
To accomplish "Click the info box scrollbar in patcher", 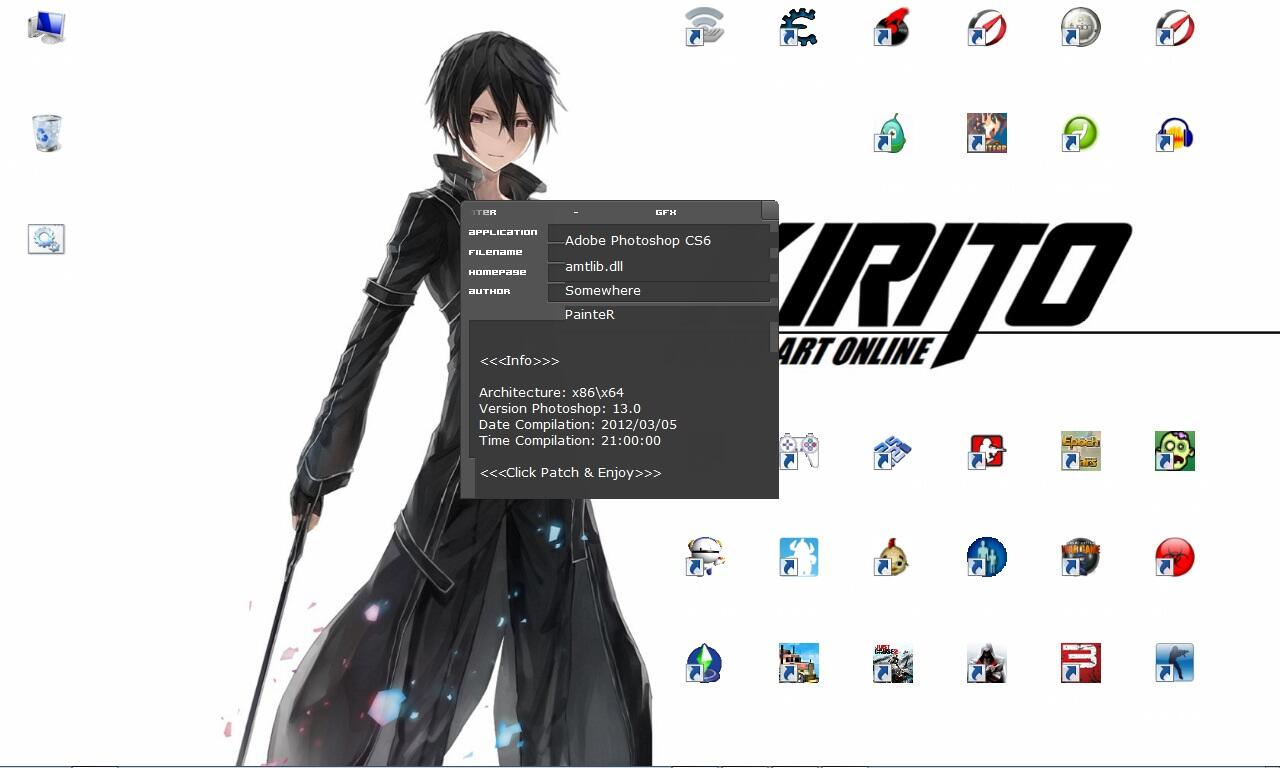I will click(774, 336).
